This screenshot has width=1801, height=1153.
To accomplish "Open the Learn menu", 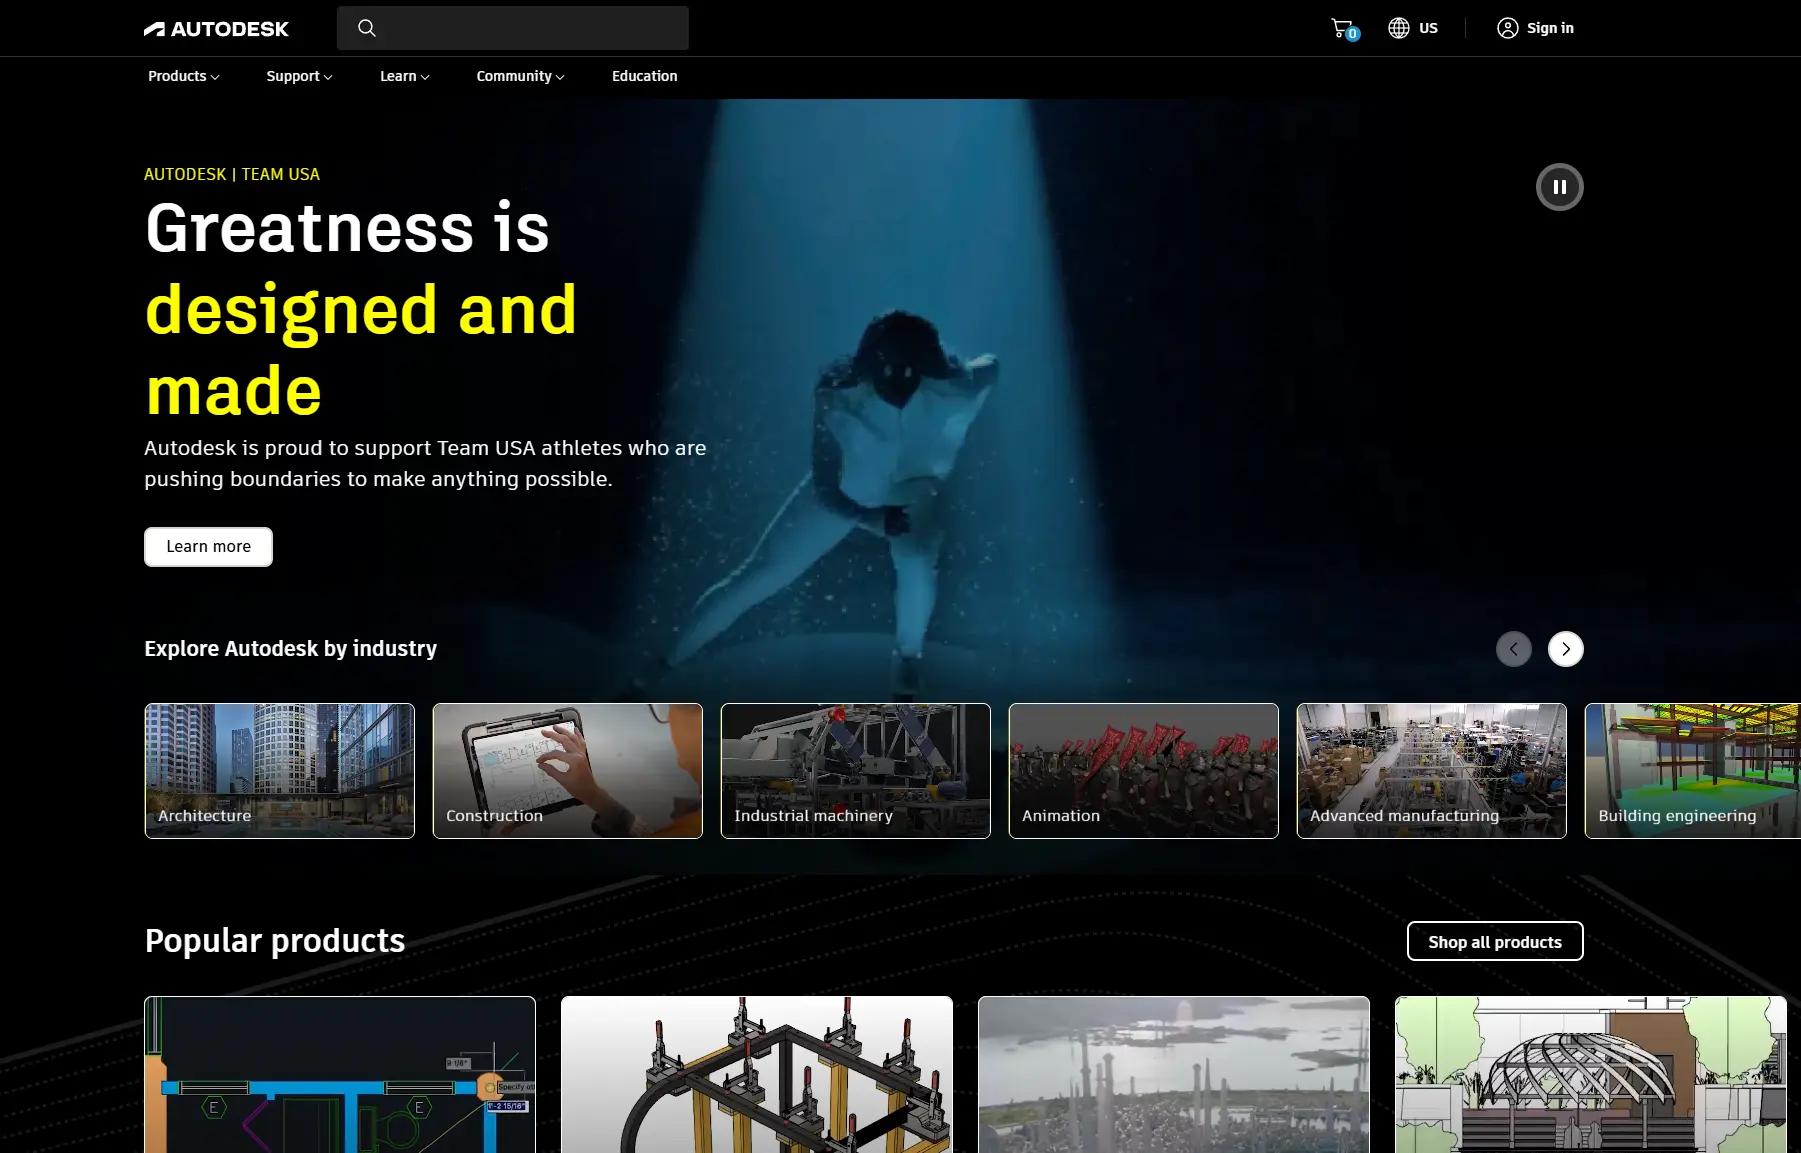I will coord(403,76).
